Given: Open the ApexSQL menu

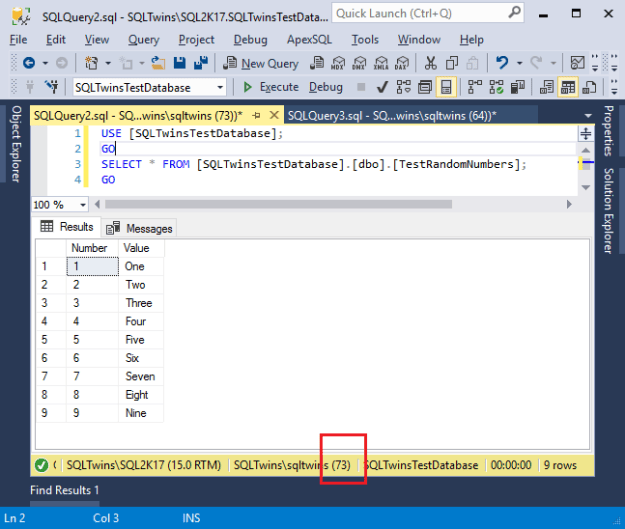Looking at the screenshot, I should [309, 39].
